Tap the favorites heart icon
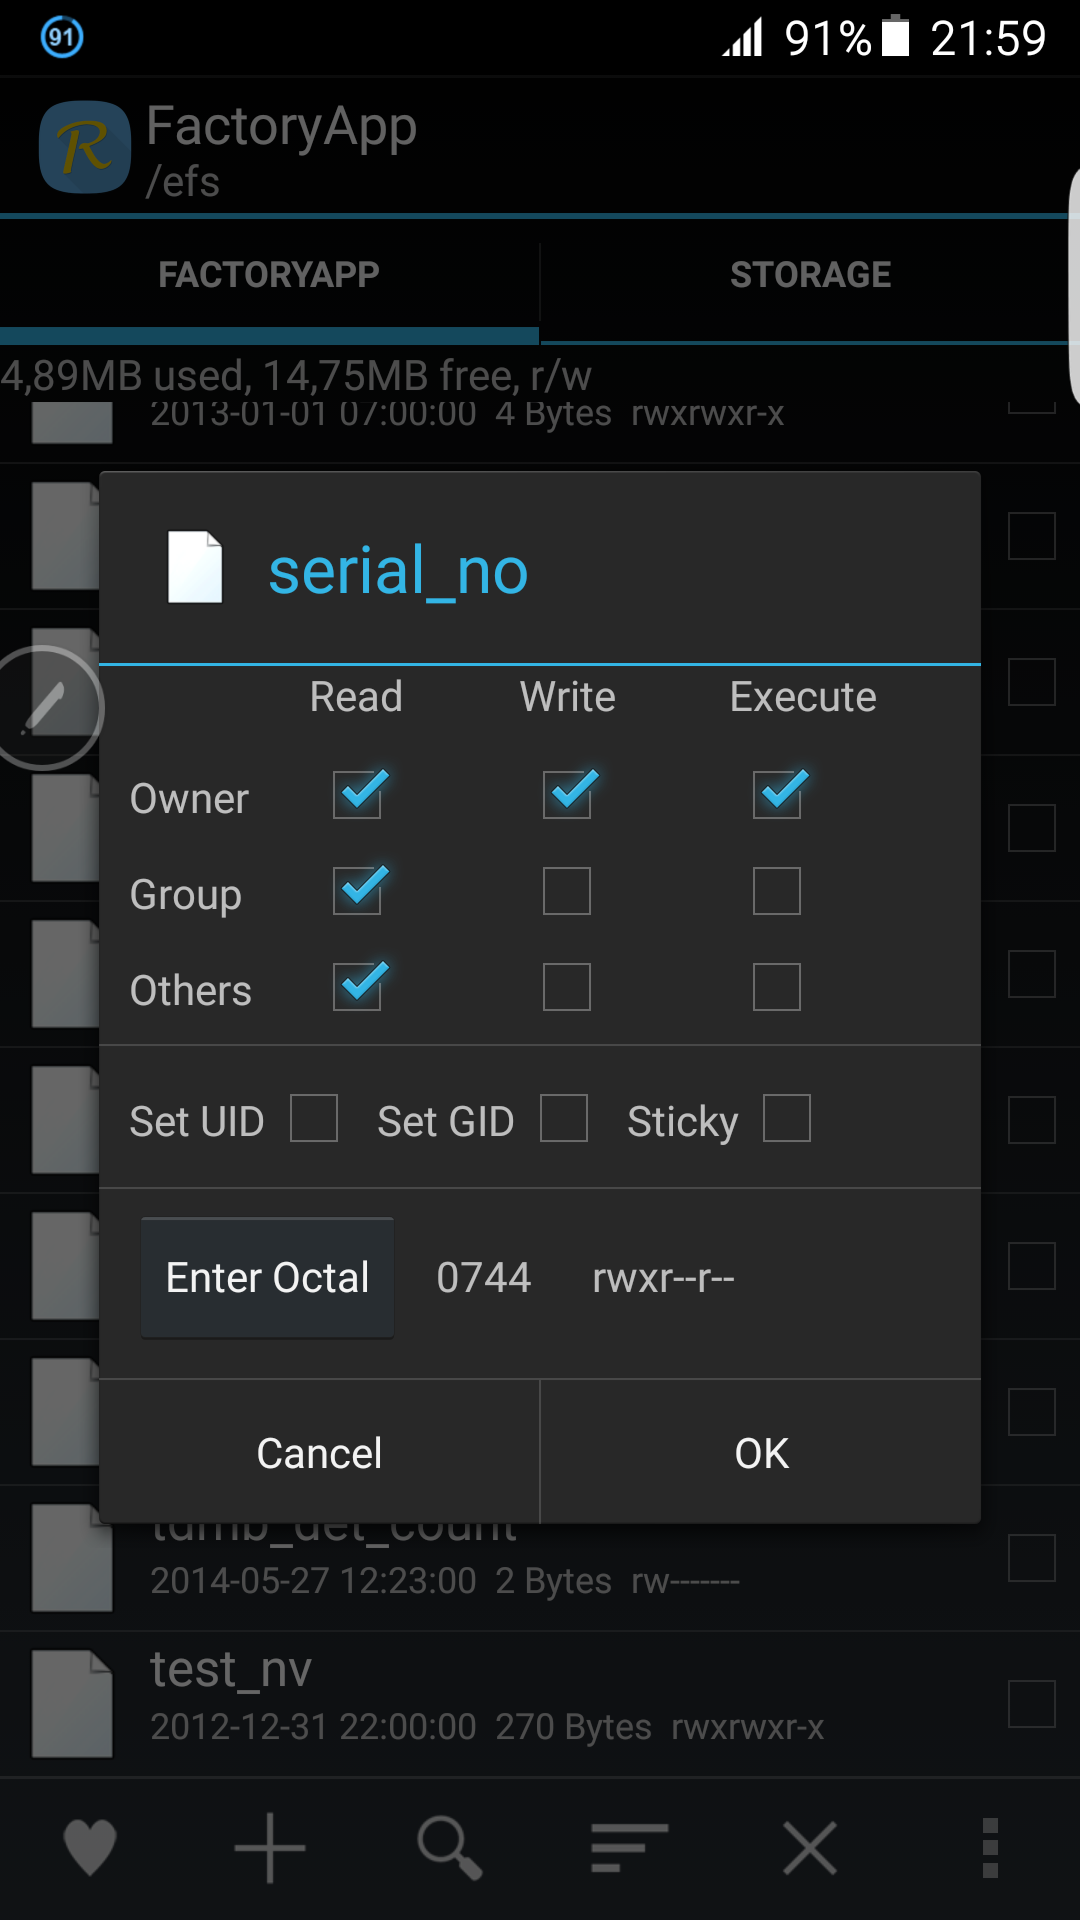This screenshot has width=1080, height=1920. pyautogui.click(x=90, y=1847)
